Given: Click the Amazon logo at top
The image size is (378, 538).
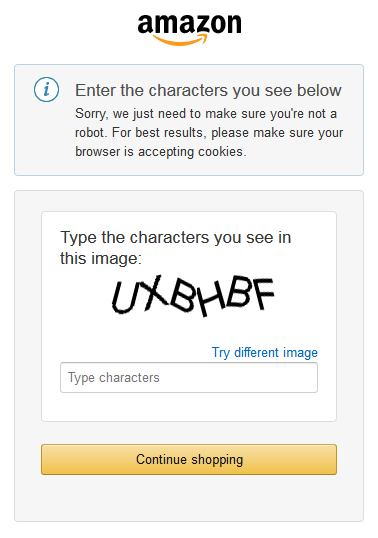Looking at the screenshot, I should (x=189, y=30).
